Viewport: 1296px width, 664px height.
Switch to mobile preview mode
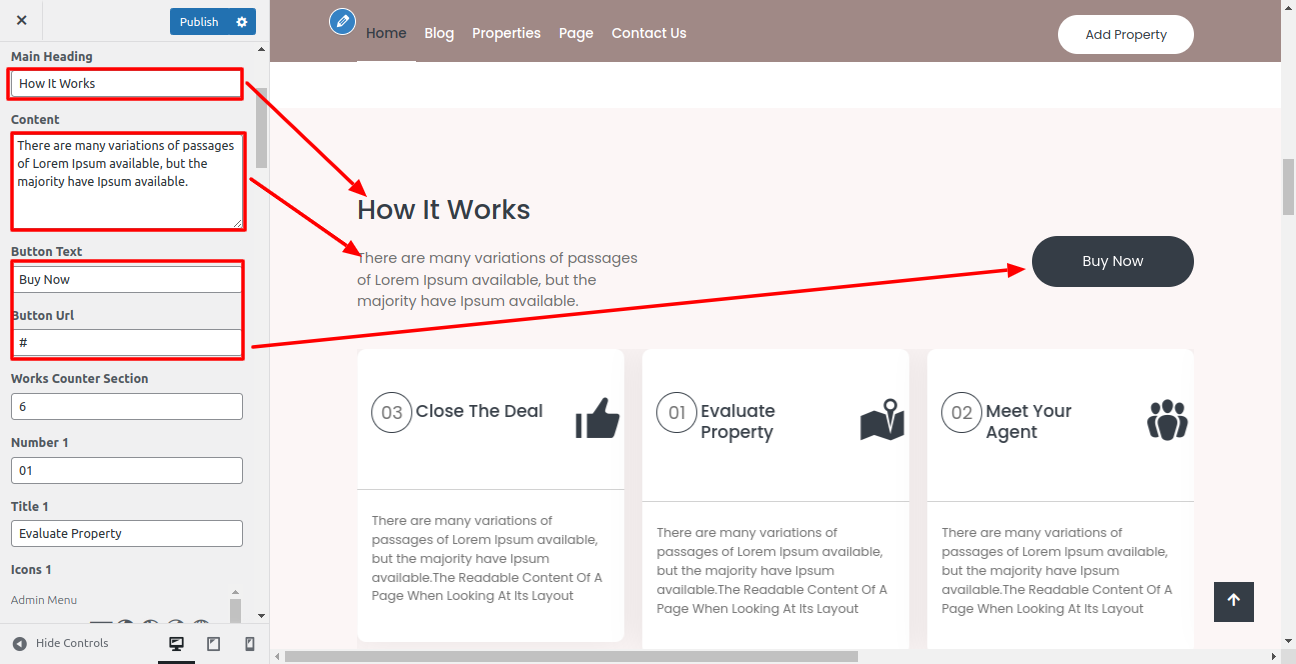250,644
